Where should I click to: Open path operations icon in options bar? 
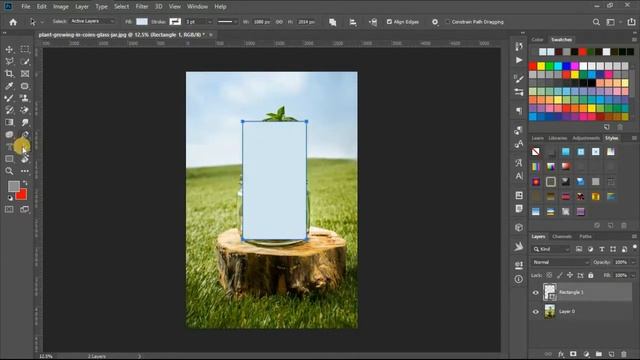[333, 22]
